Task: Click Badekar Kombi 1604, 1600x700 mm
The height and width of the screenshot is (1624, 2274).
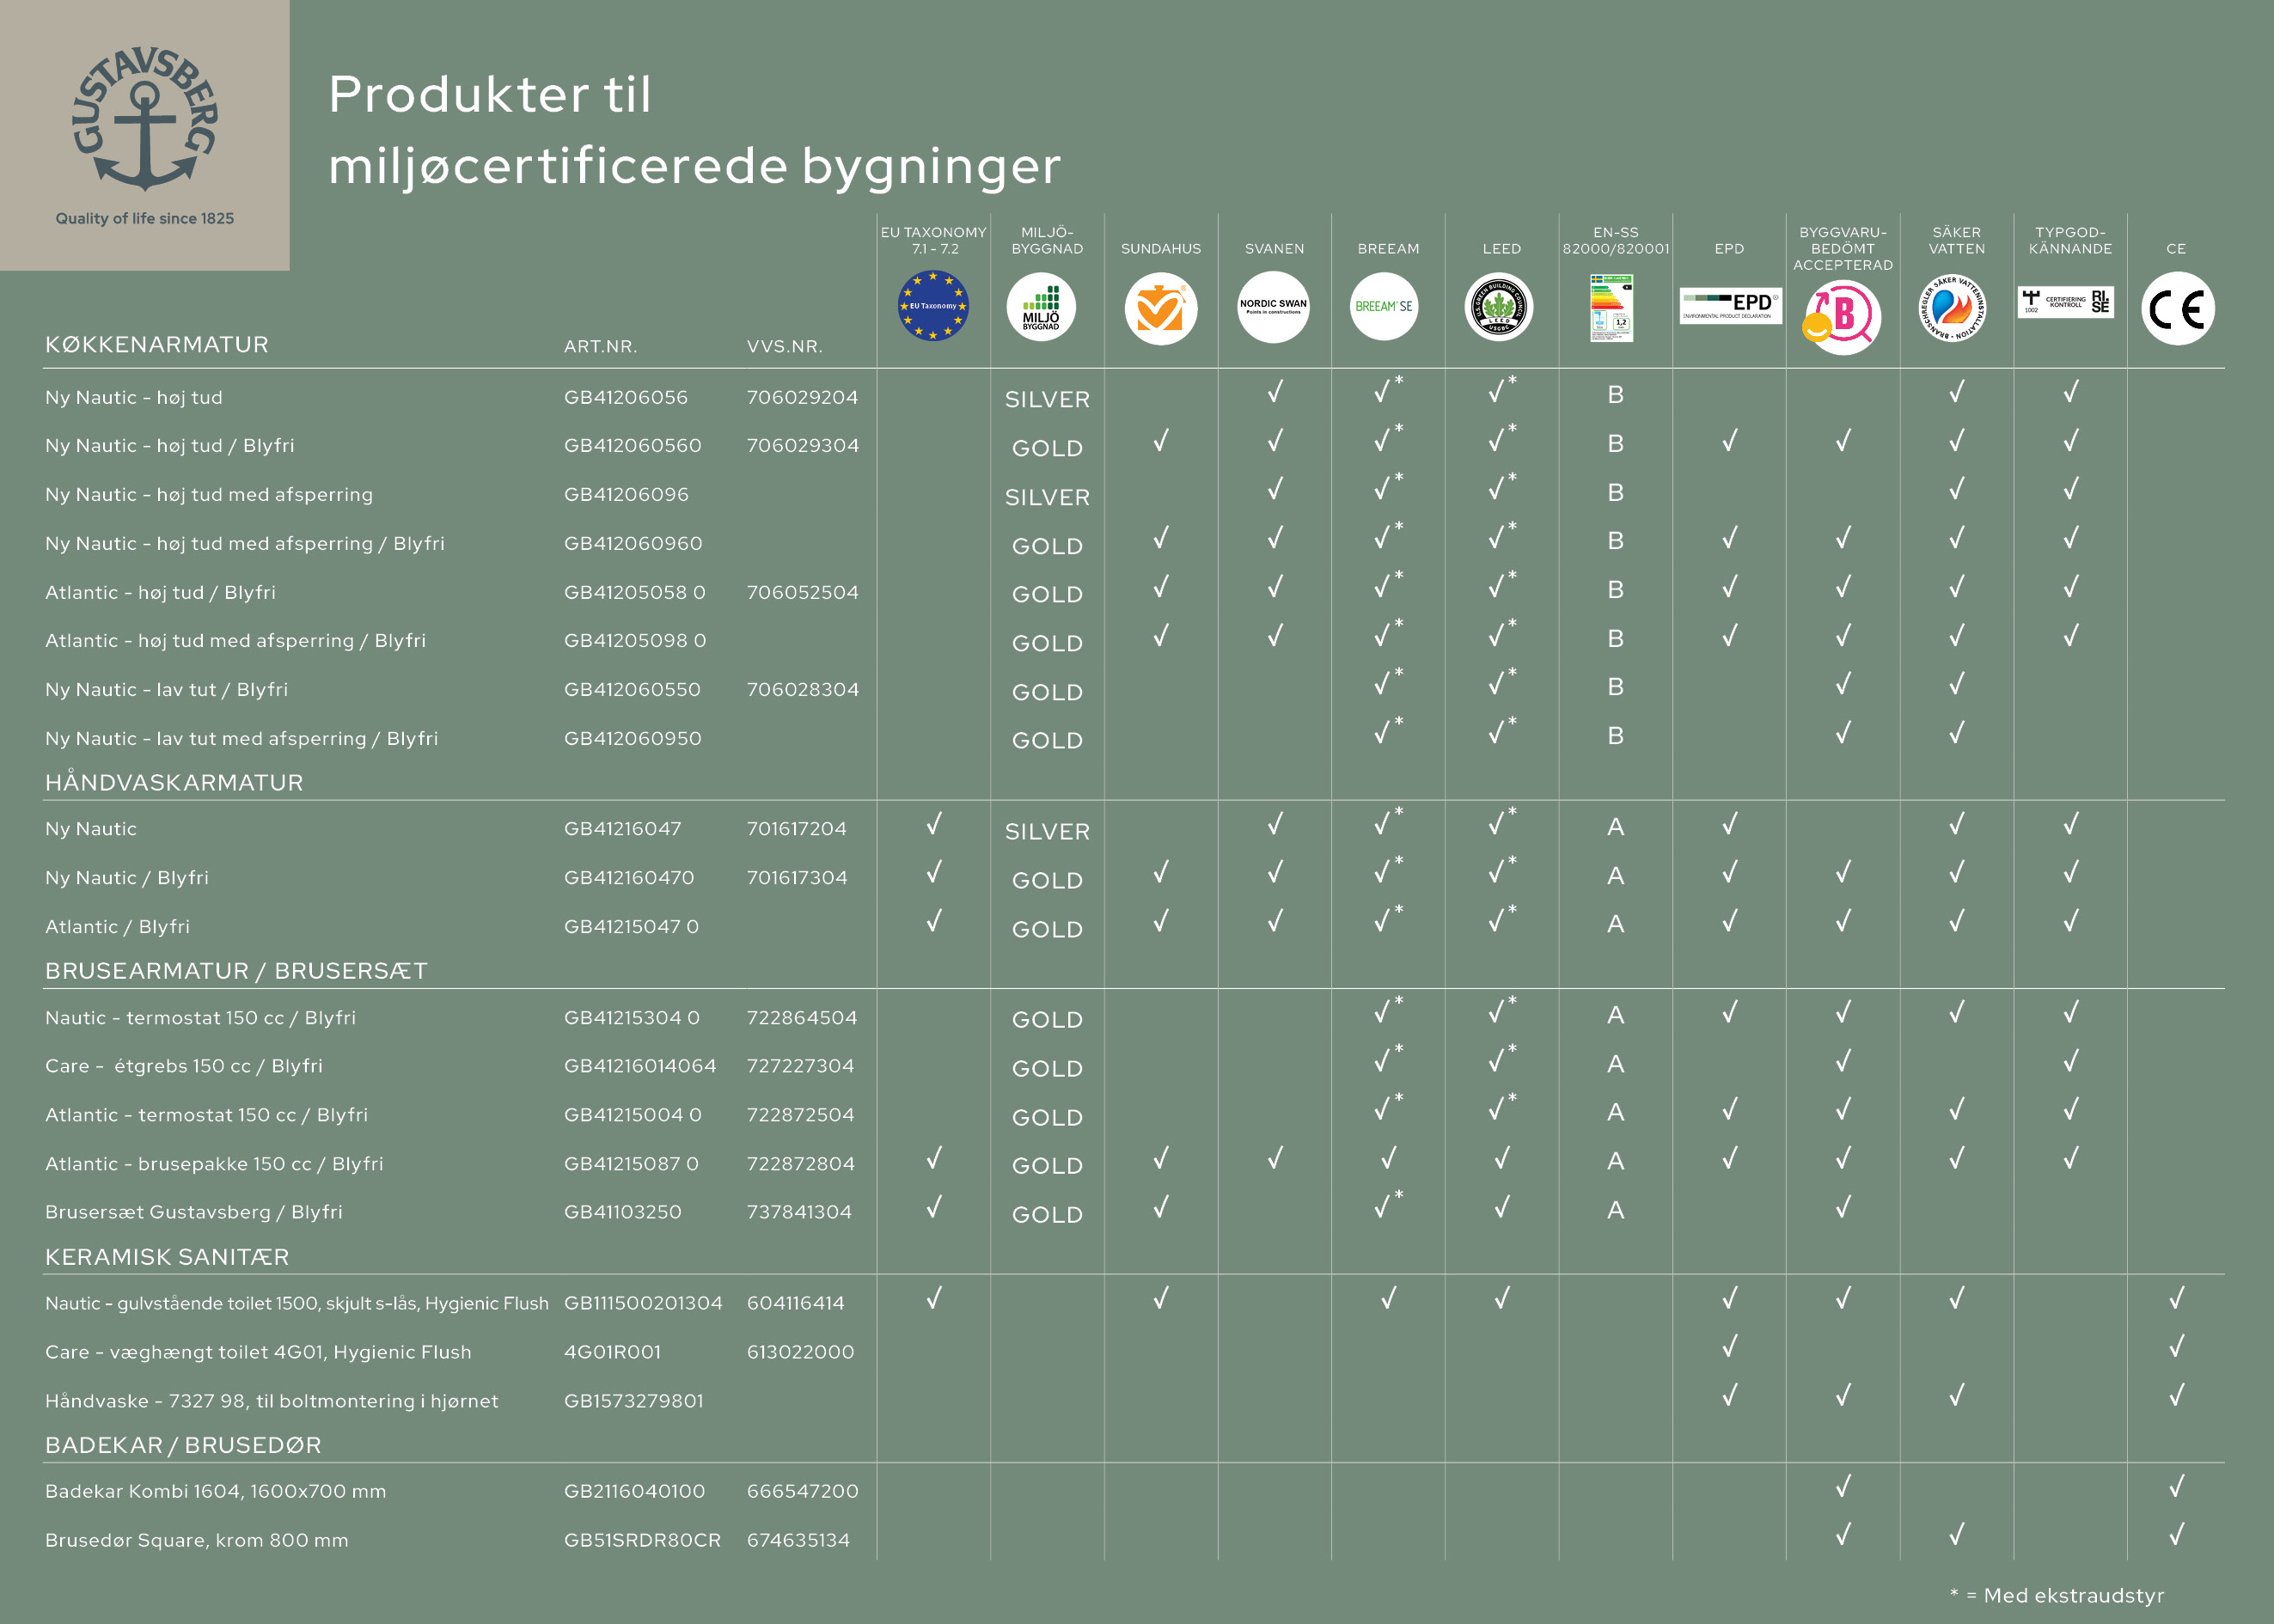Action: pyautogui.click(x=215, y=1491)
